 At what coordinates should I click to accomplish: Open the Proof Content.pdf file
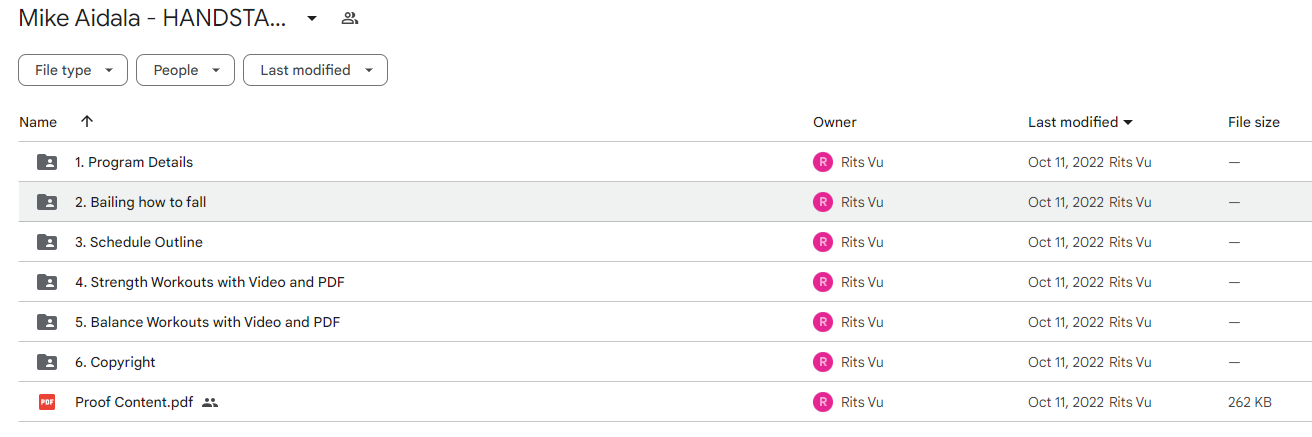[134, 402]
